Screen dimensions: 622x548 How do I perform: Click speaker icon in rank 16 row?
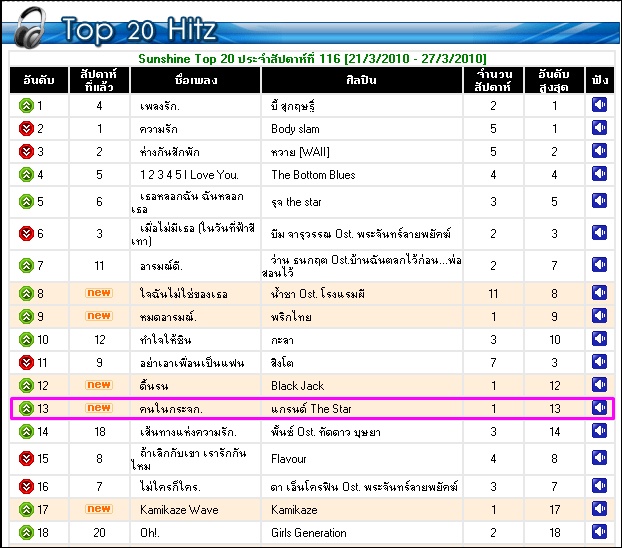click(599, 486)
